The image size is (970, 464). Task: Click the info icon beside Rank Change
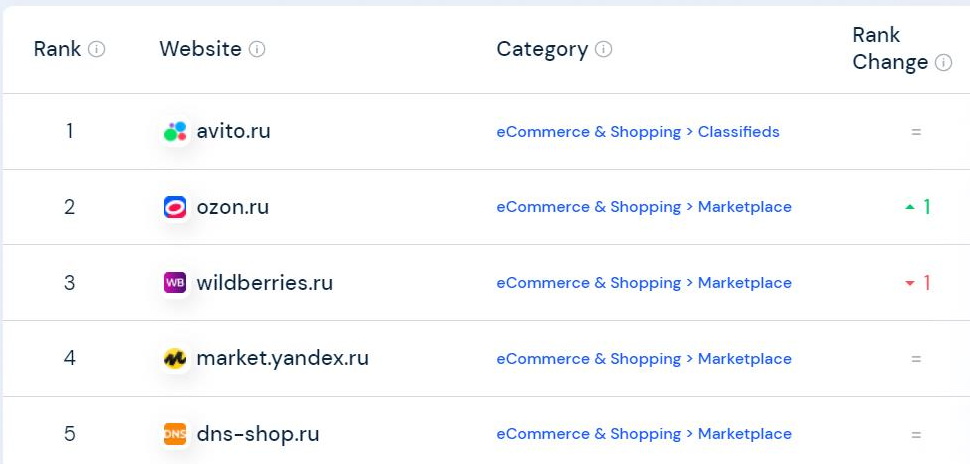coord(943,62)
